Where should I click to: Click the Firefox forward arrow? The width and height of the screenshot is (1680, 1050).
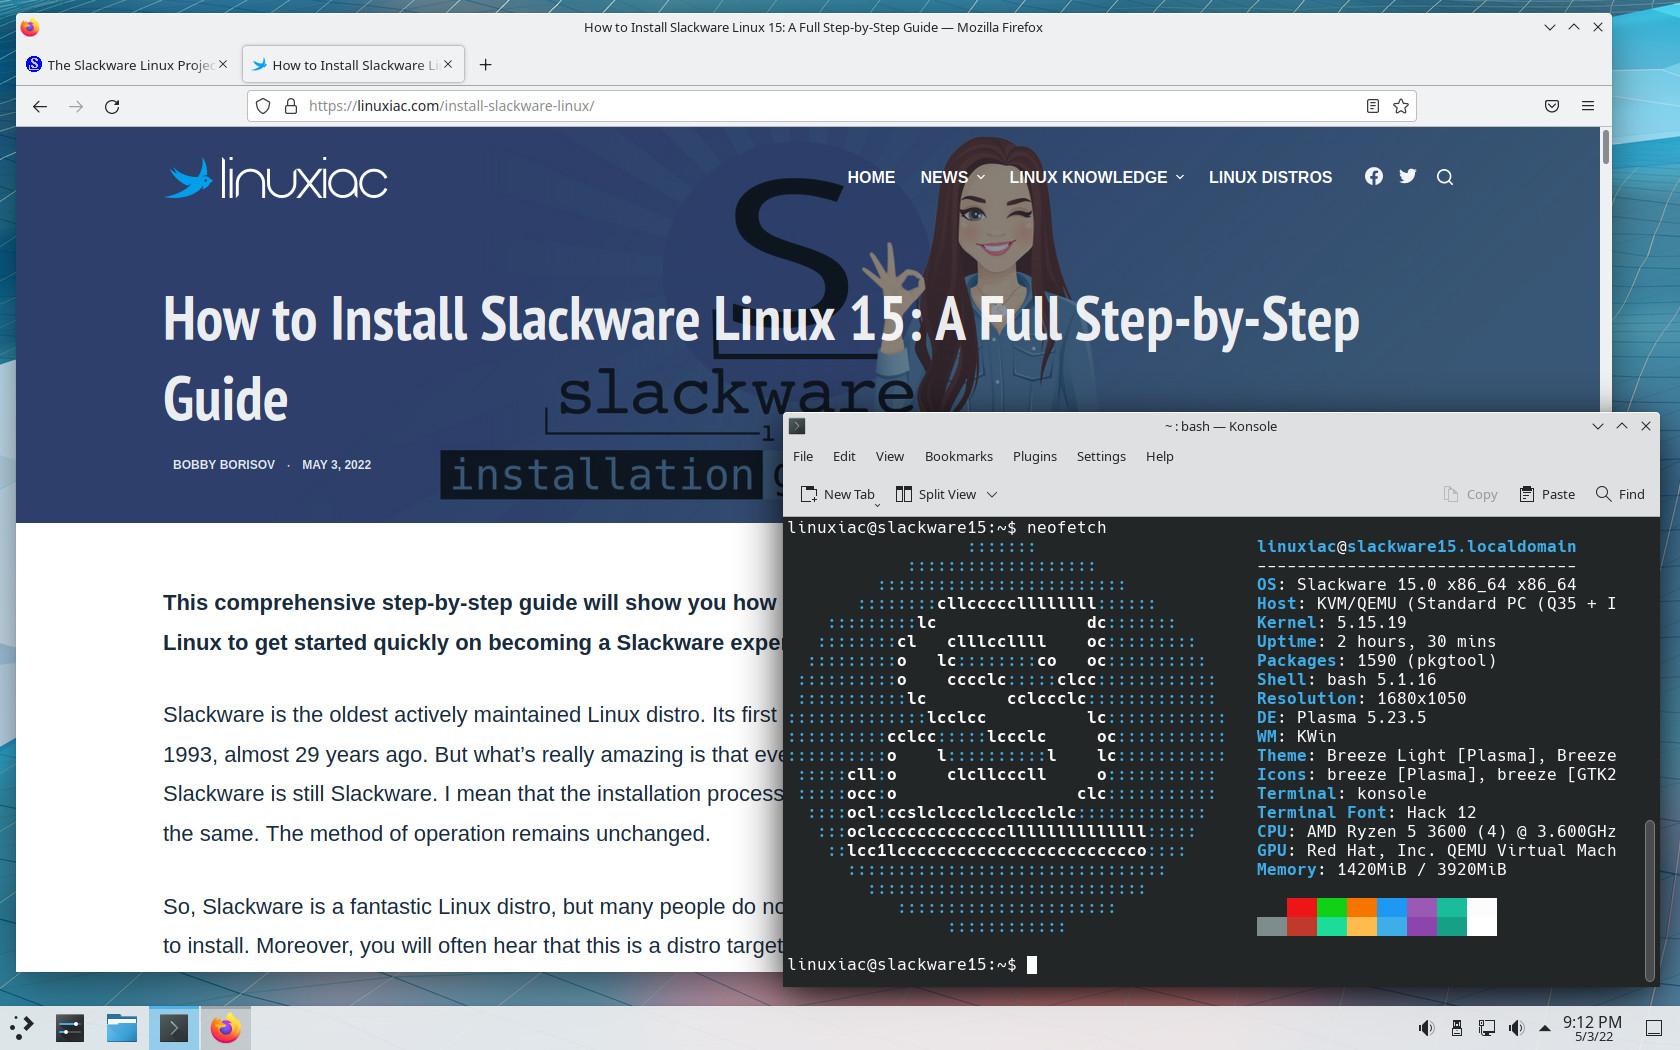click(x=76, y=106)
